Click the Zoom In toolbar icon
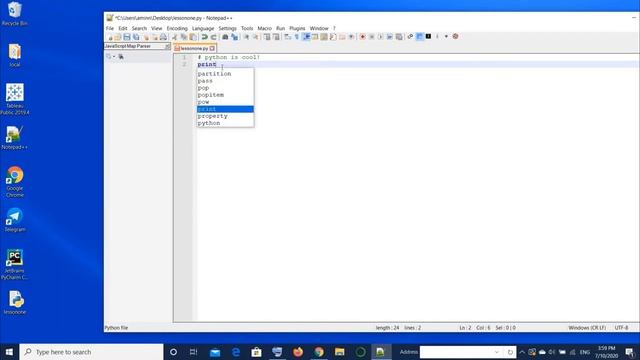The image size is (640, 360). [x=246, y=37]
